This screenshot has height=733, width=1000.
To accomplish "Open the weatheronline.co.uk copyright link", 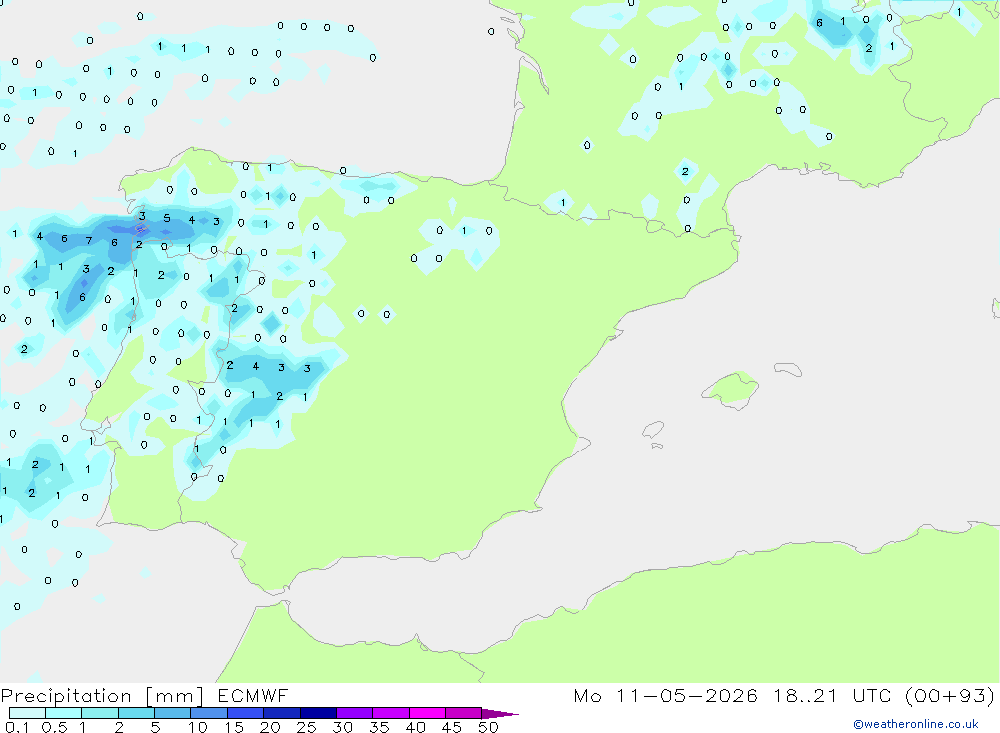I will click(916, 724).
